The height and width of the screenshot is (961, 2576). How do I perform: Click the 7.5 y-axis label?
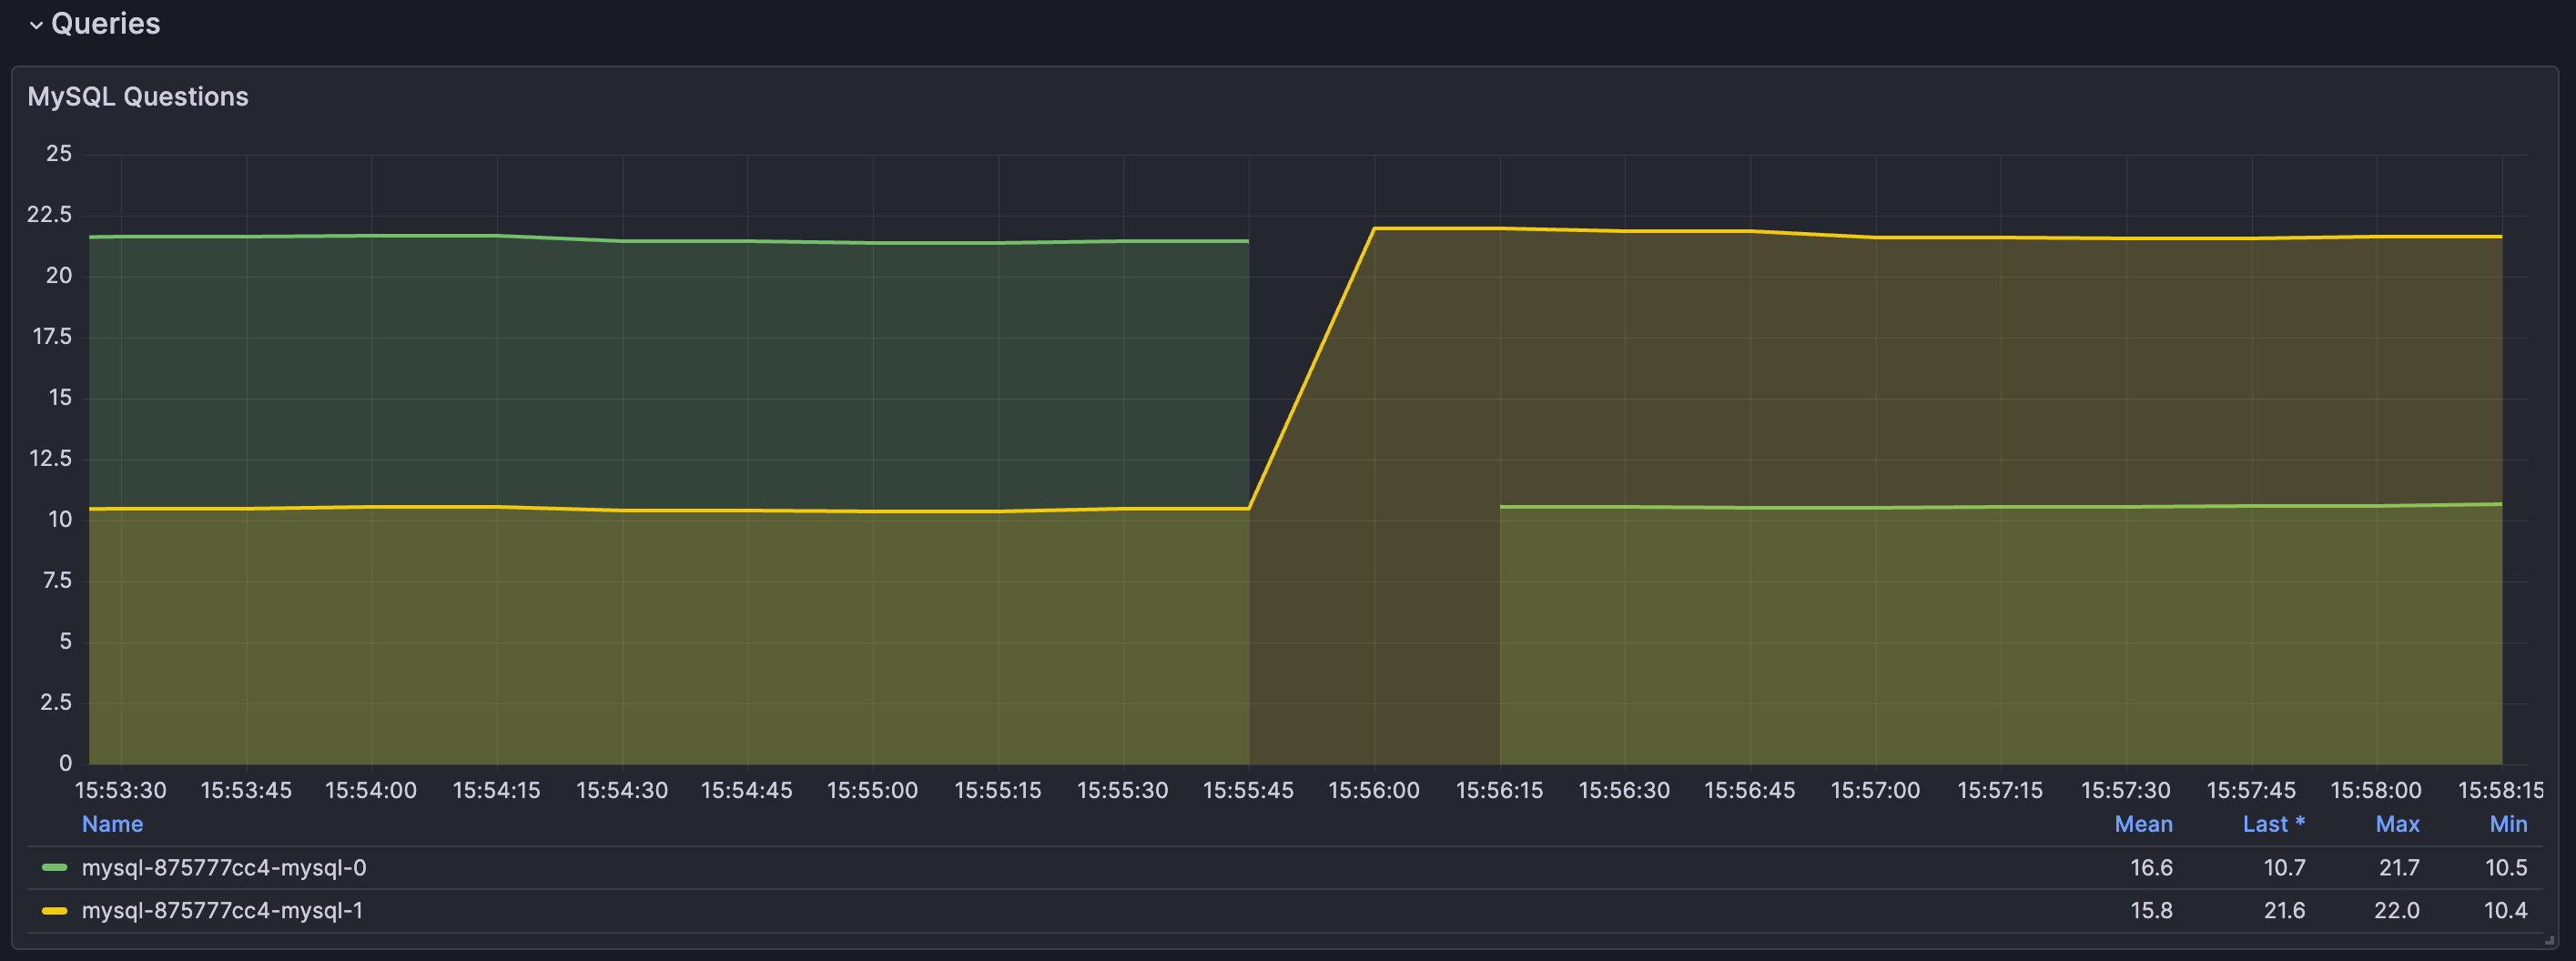pyautogui.click(x=57, y=581)
